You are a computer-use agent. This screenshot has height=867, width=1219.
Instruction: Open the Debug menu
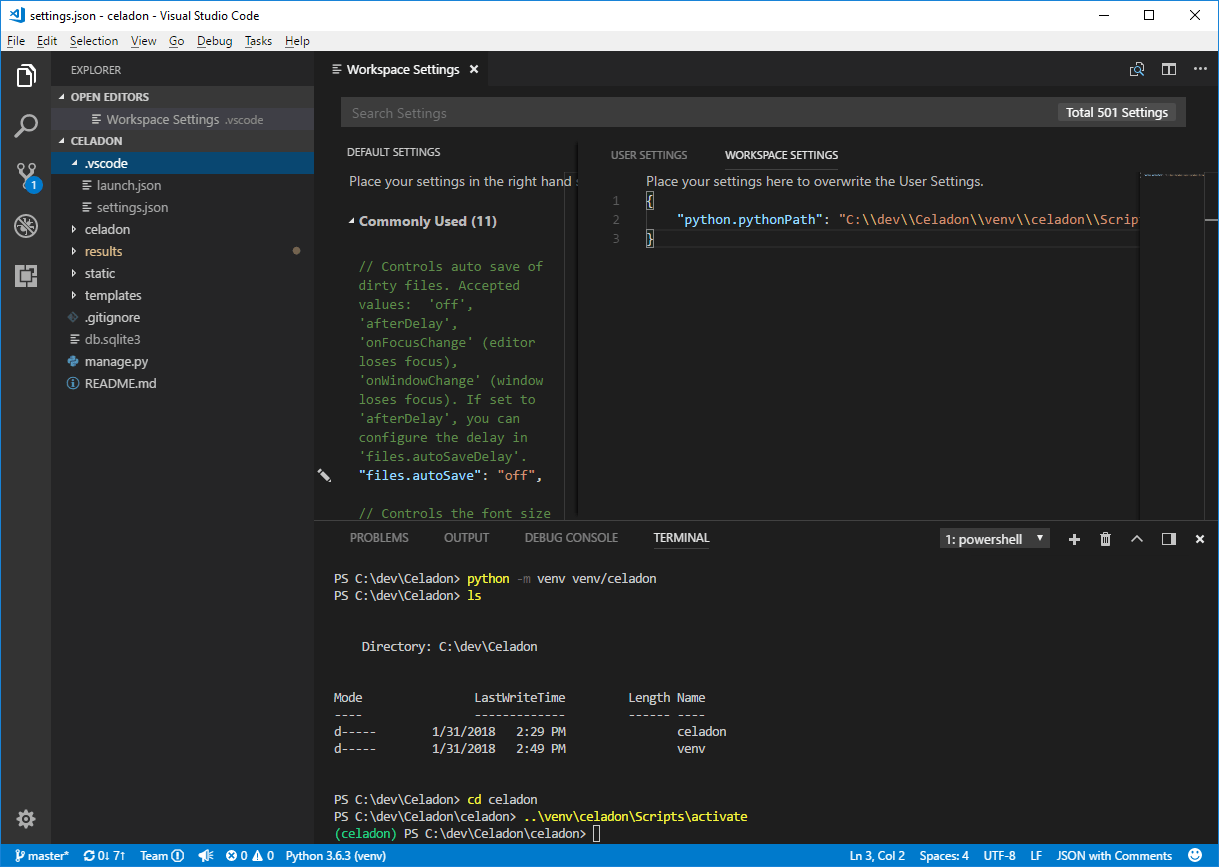(214, 41)
